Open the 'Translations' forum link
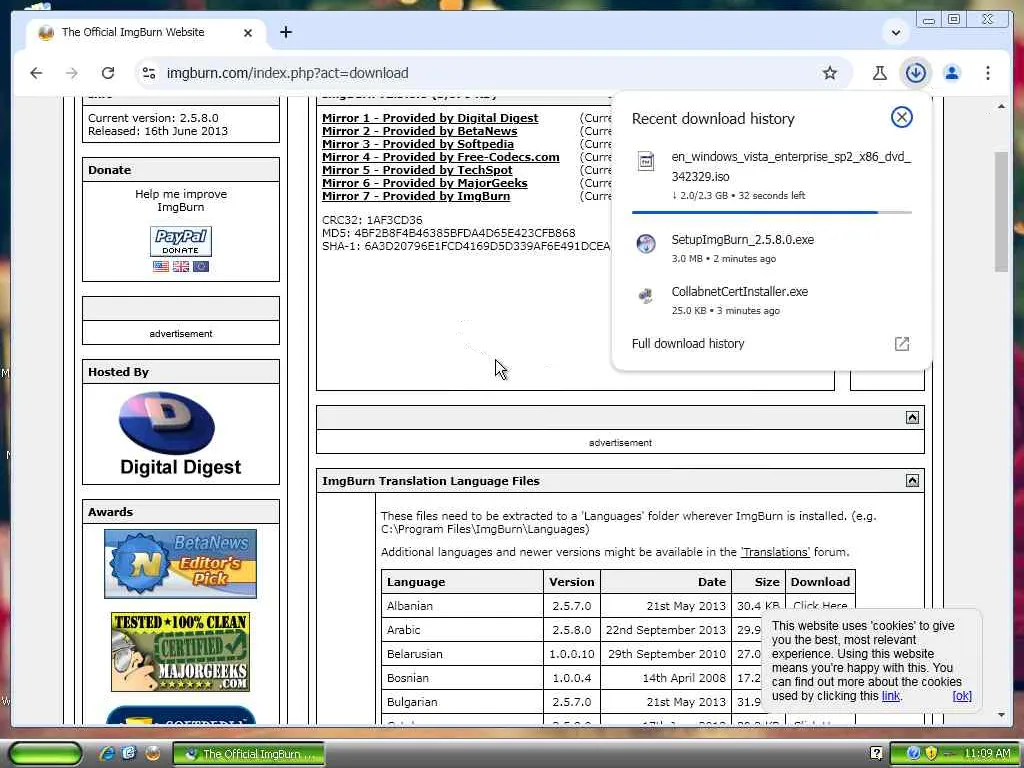This screenshot has width=1024, height=768. click(x=775, y=552)
